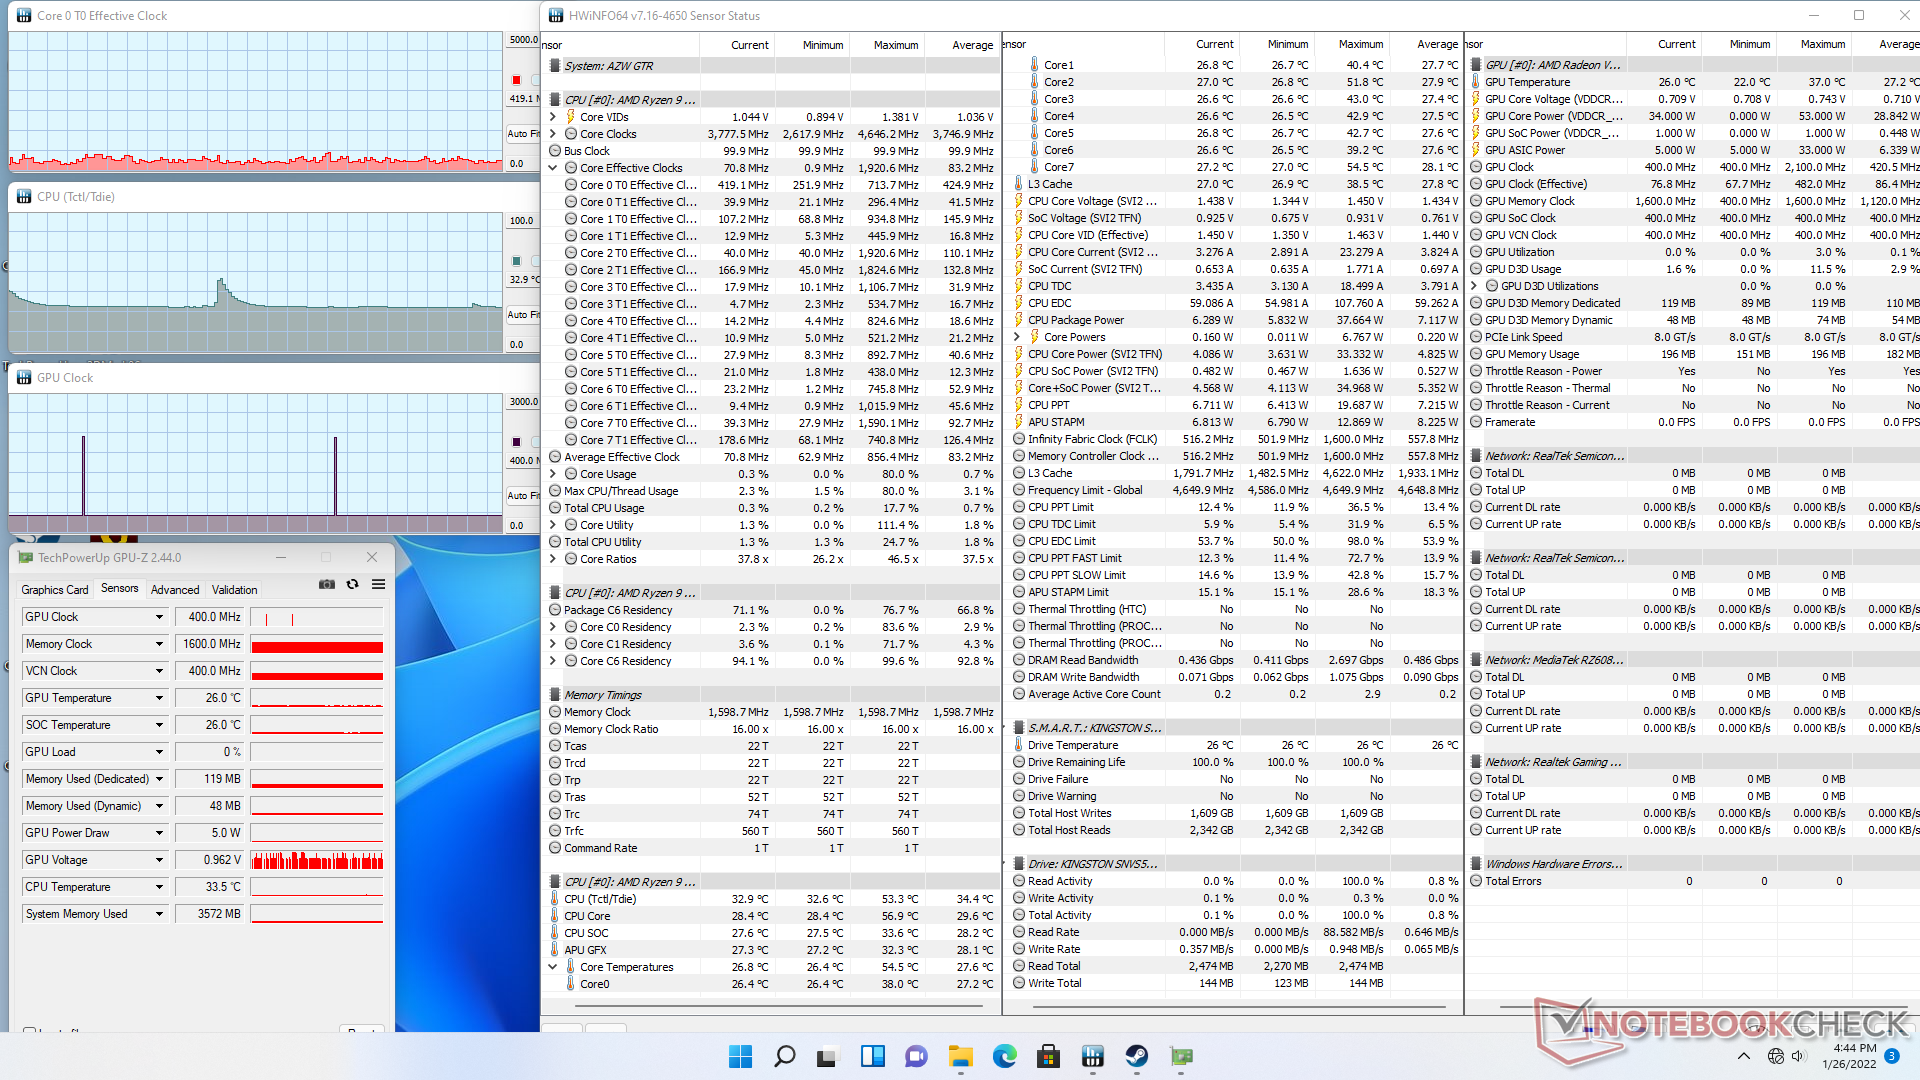Open taskbar Search magnifier icon
This screenshot has width=1920, height=1080.
(785, 1056)
